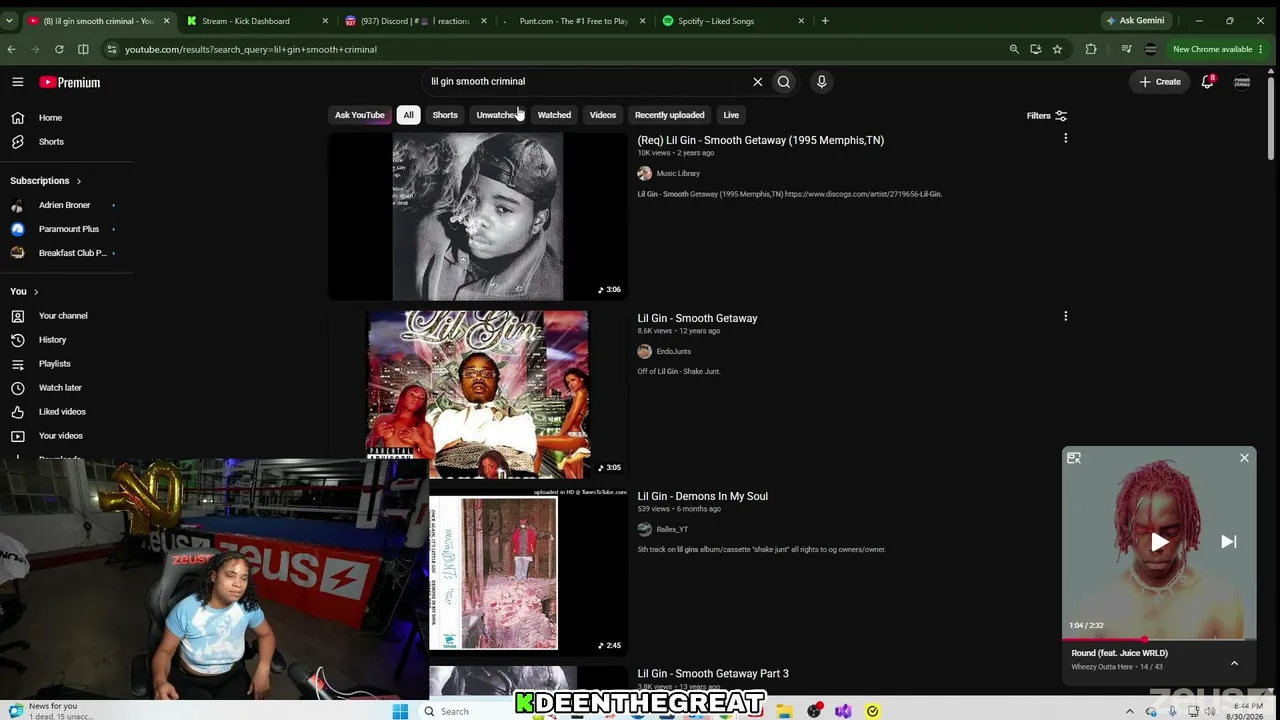This screenshot has width=1280, height=720.
Task: Open Breakfast Club subscription channel
Action: [72, 253]
